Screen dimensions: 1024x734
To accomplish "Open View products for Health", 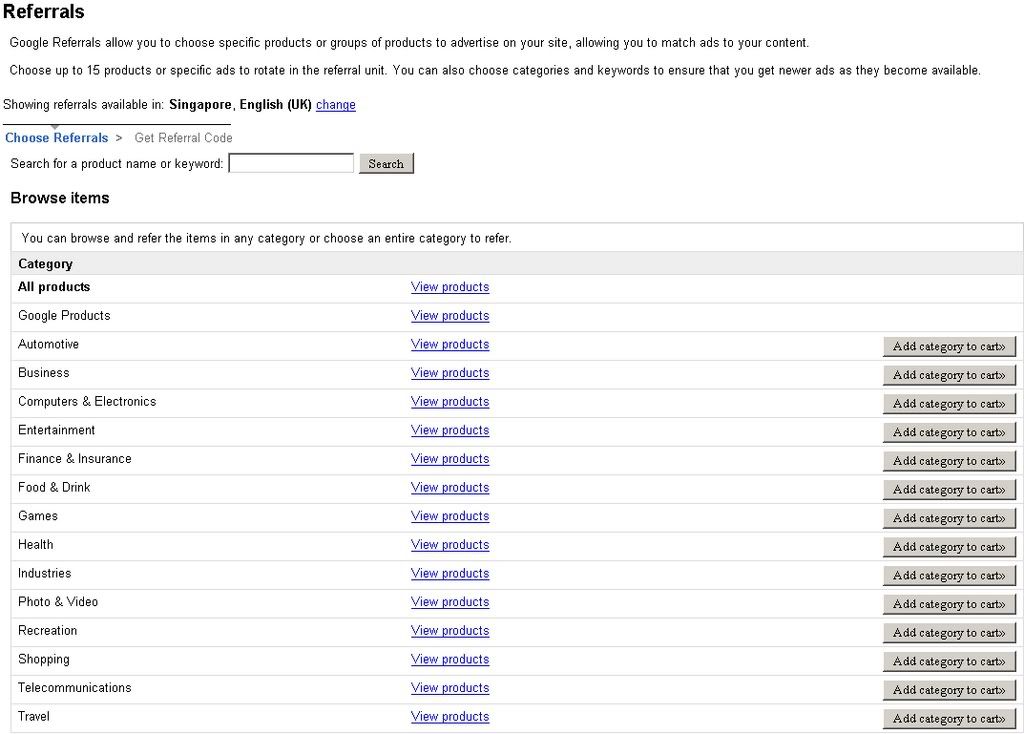I will pos(450,545).
